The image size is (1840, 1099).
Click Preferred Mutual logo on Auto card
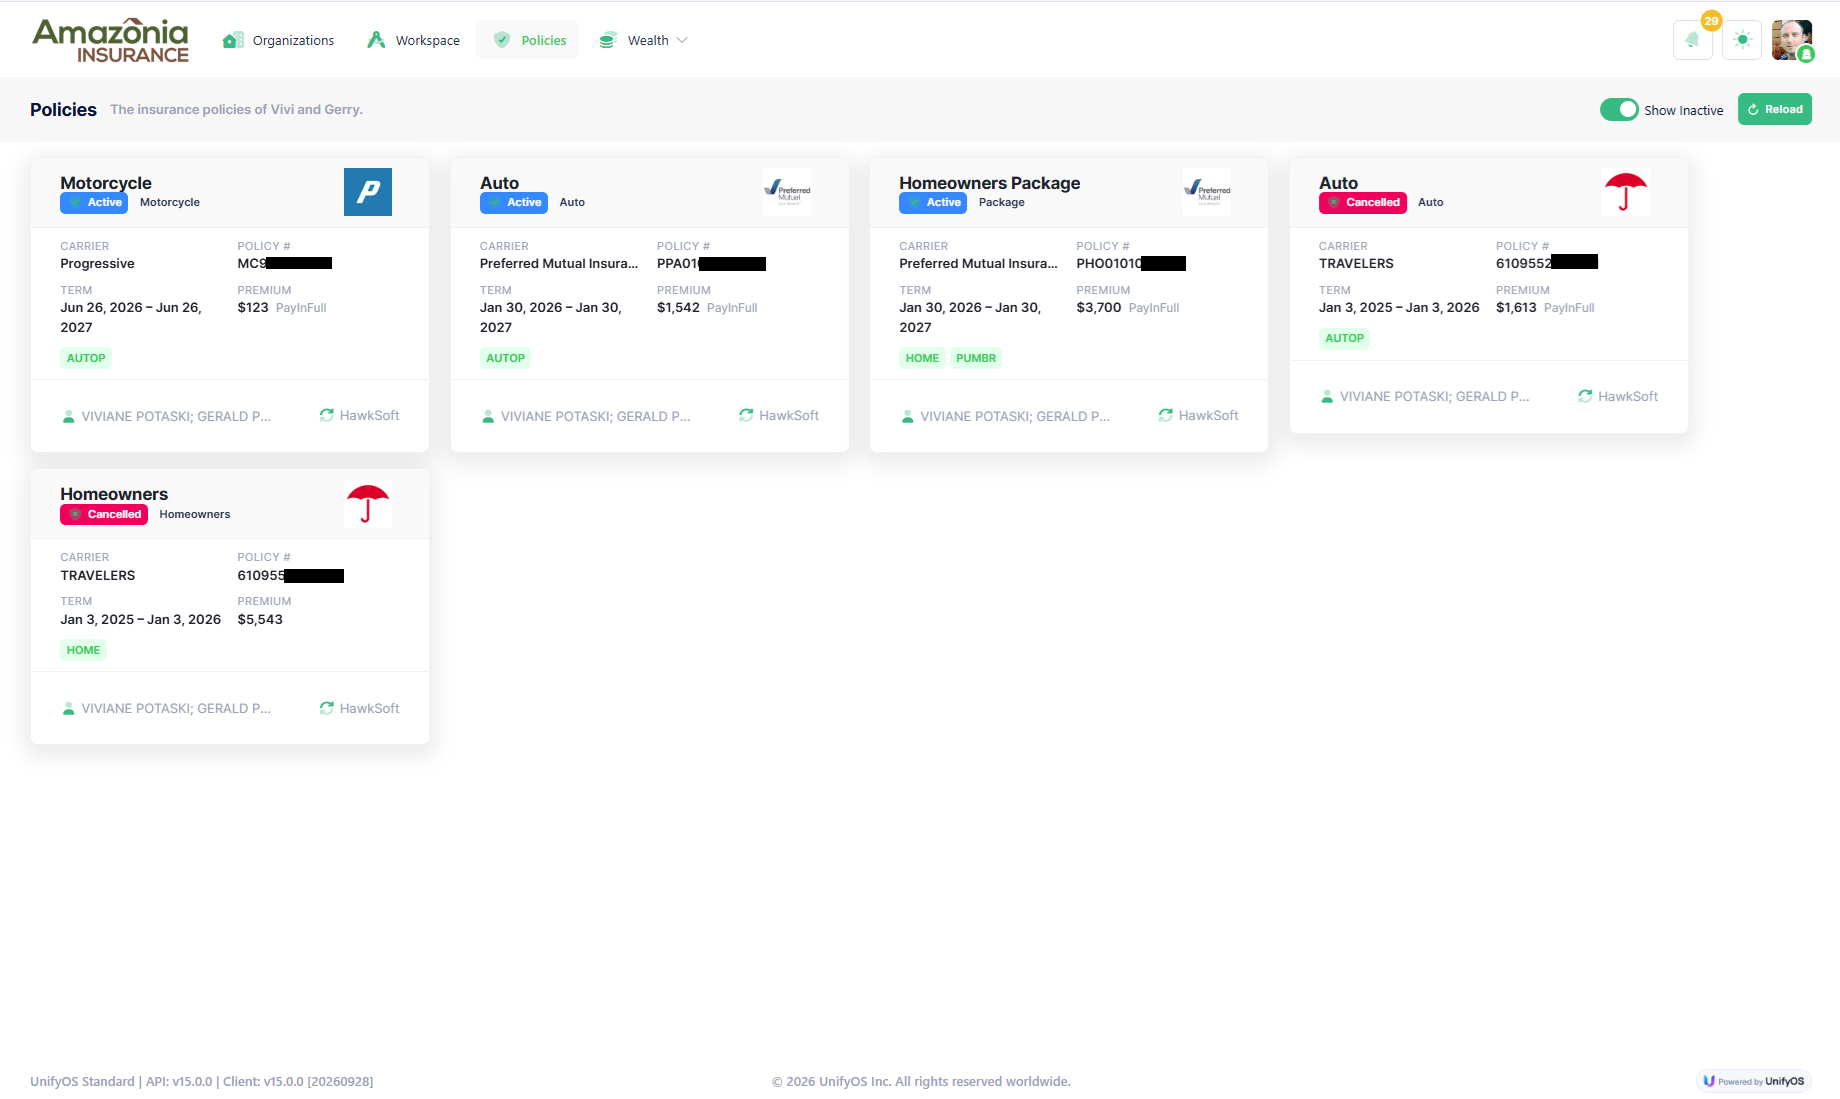tap(787, 192)
